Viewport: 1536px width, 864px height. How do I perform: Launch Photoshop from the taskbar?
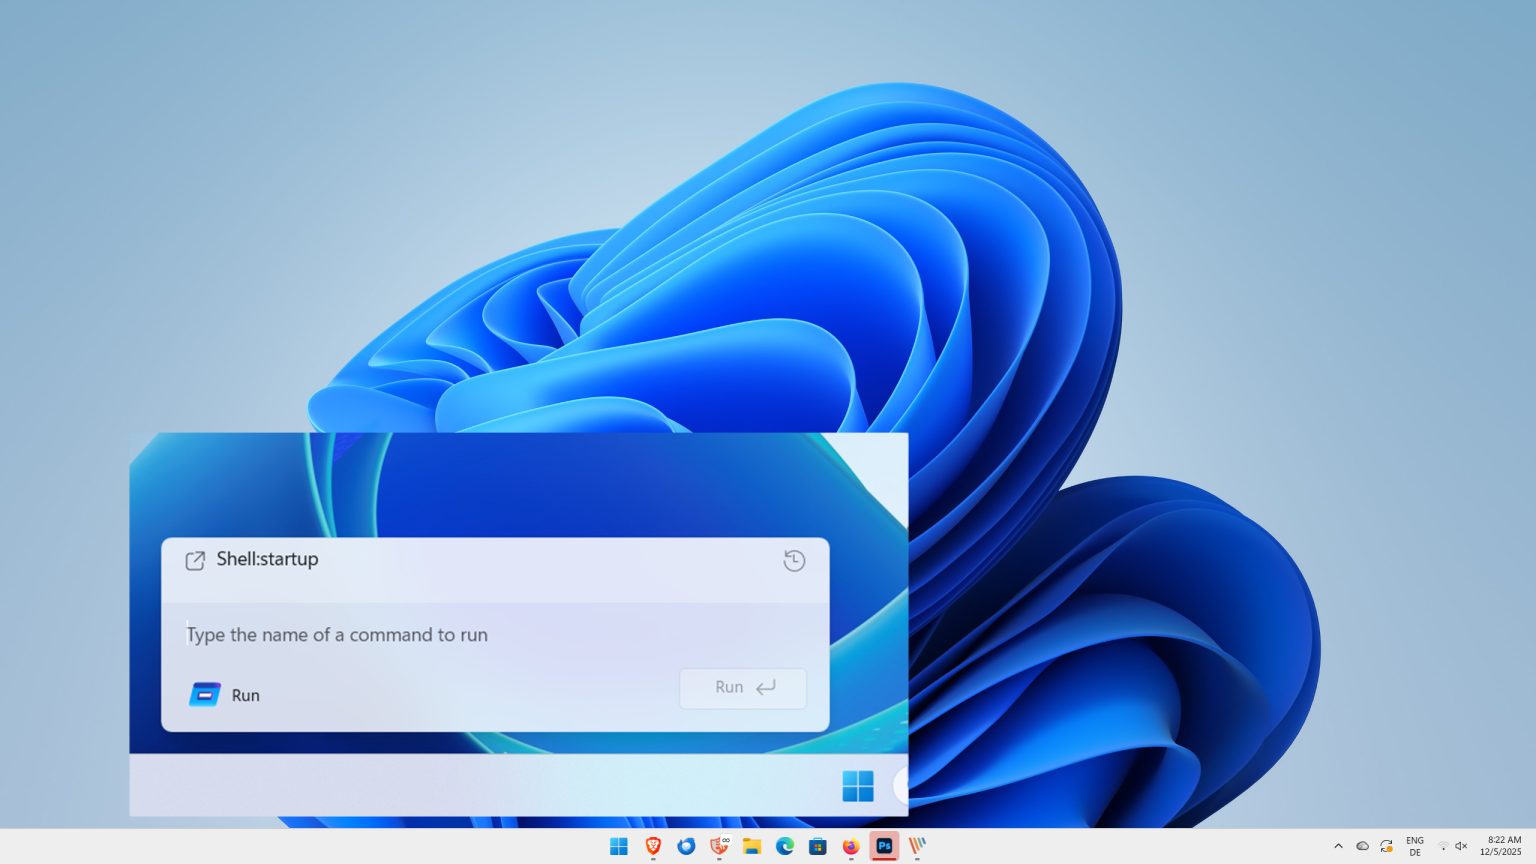pyautogui.click(x=884, y=847)
